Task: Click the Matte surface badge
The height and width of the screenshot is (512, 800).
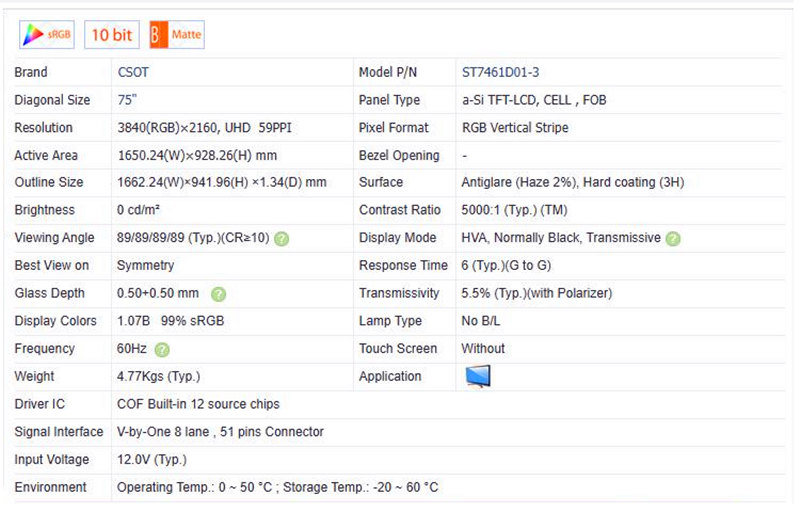Action: [x=177, y=35]
